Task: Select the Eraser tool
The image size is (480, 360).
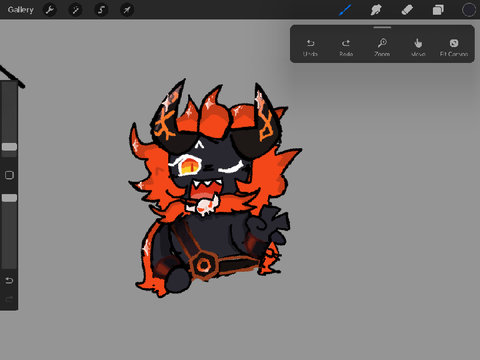Action: (407, 10)
